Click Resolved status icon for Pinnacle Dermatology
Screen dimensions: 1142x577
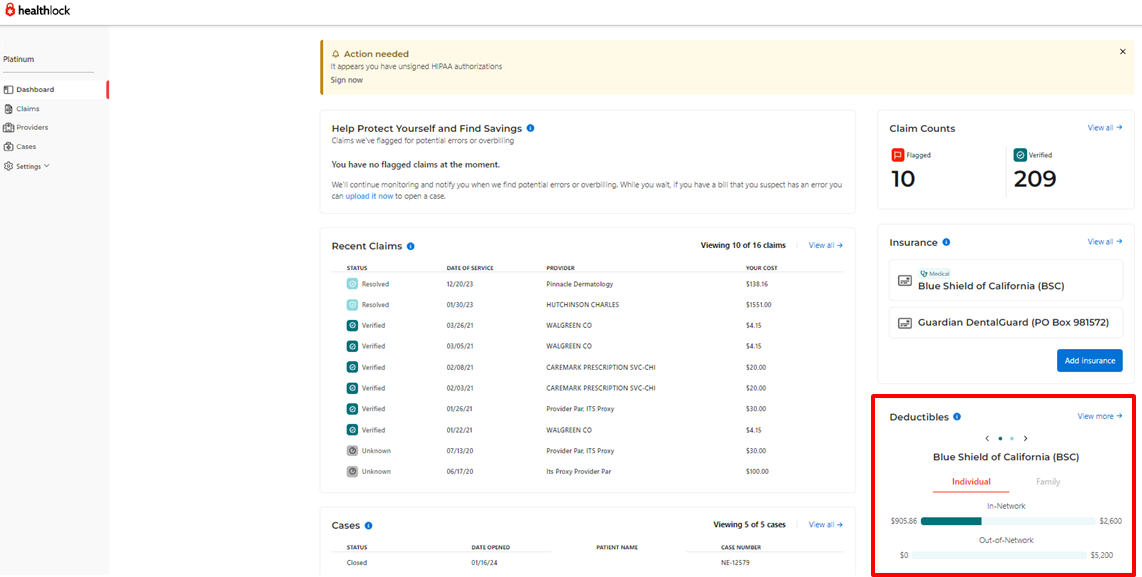(x=353, y=284)
